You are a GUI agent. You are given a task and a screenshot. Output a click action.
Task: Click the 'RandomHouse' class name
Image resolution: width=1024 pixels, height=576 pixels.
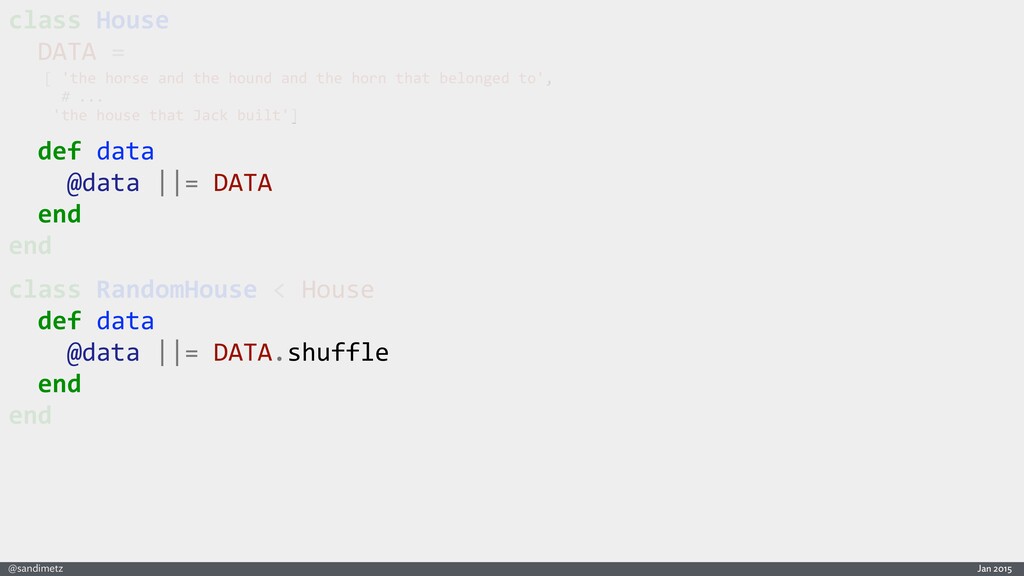tap(176, 290)
